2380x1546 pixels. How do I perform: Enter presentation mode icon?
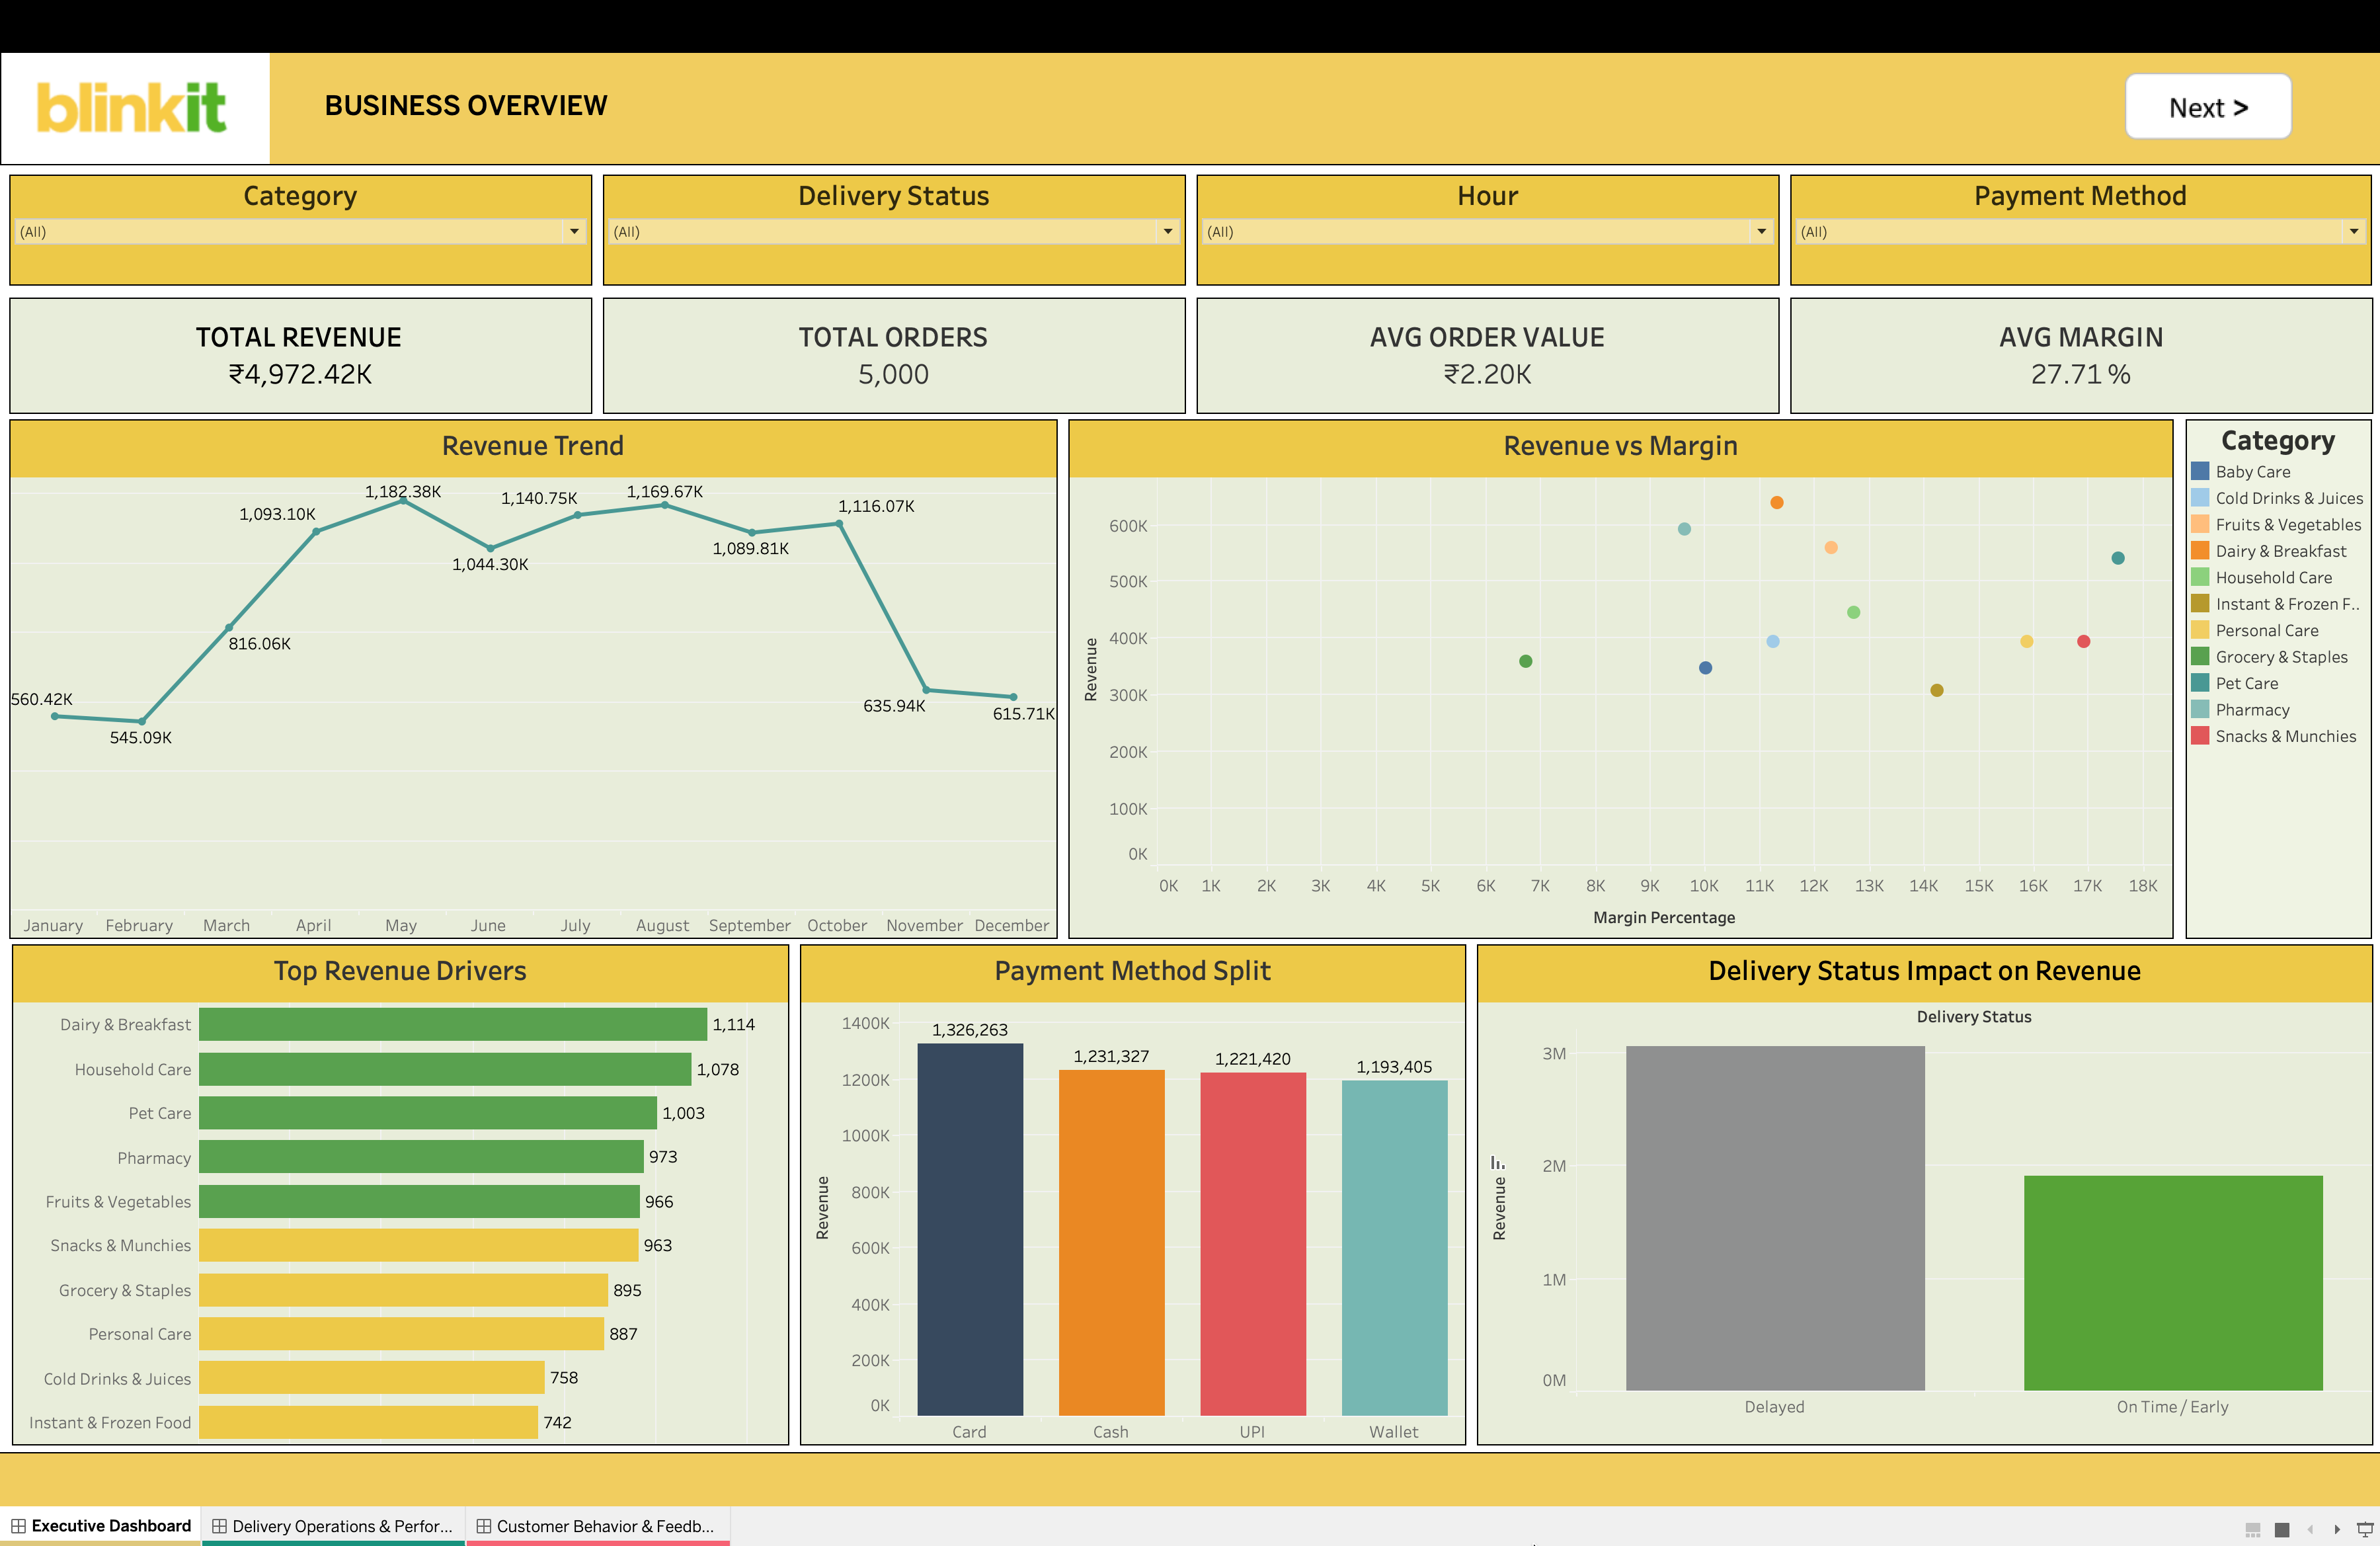coord(2365,1529)
